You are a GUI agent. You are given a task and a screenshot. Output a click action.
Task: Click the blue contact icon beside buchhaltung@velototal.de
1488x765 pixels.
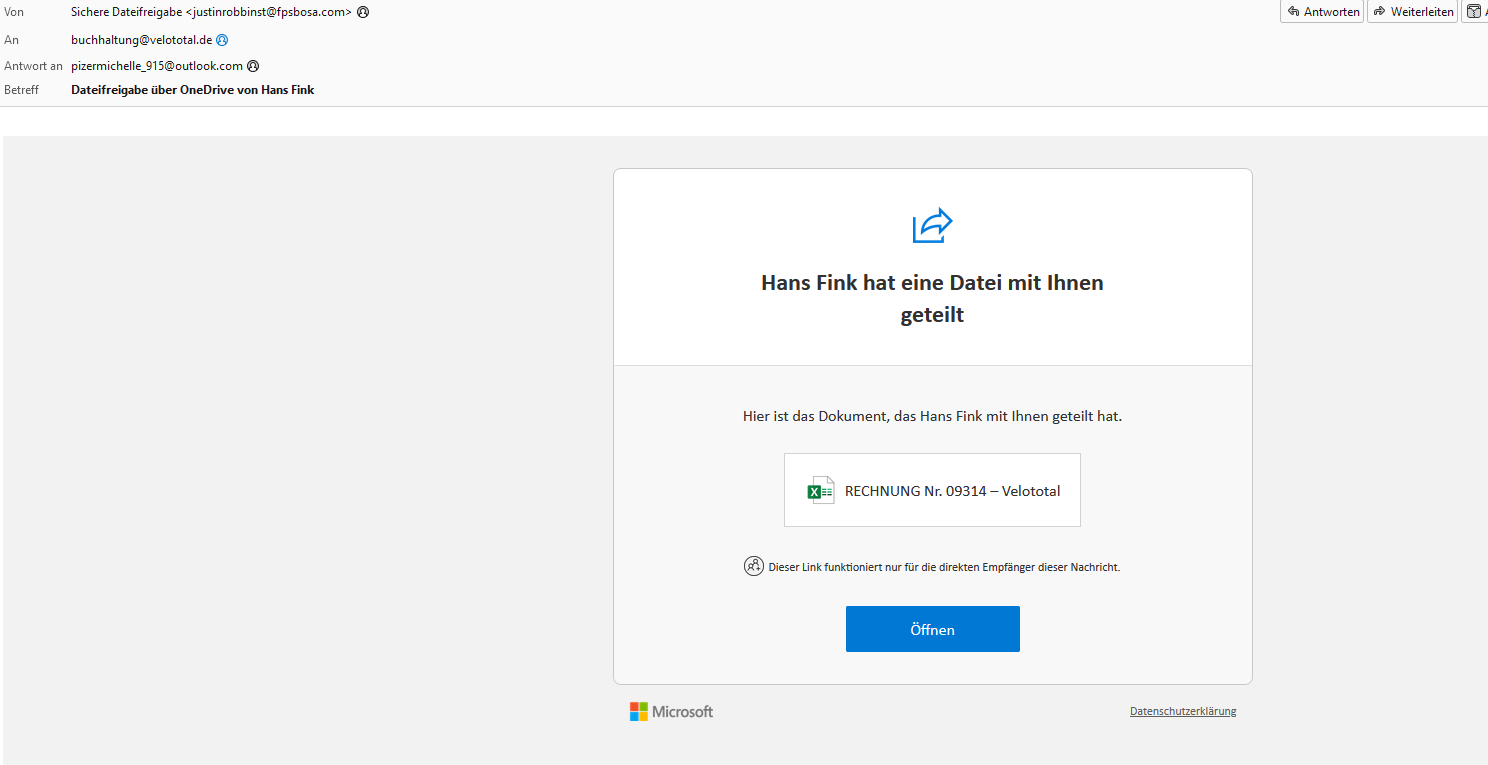point(222,40)
